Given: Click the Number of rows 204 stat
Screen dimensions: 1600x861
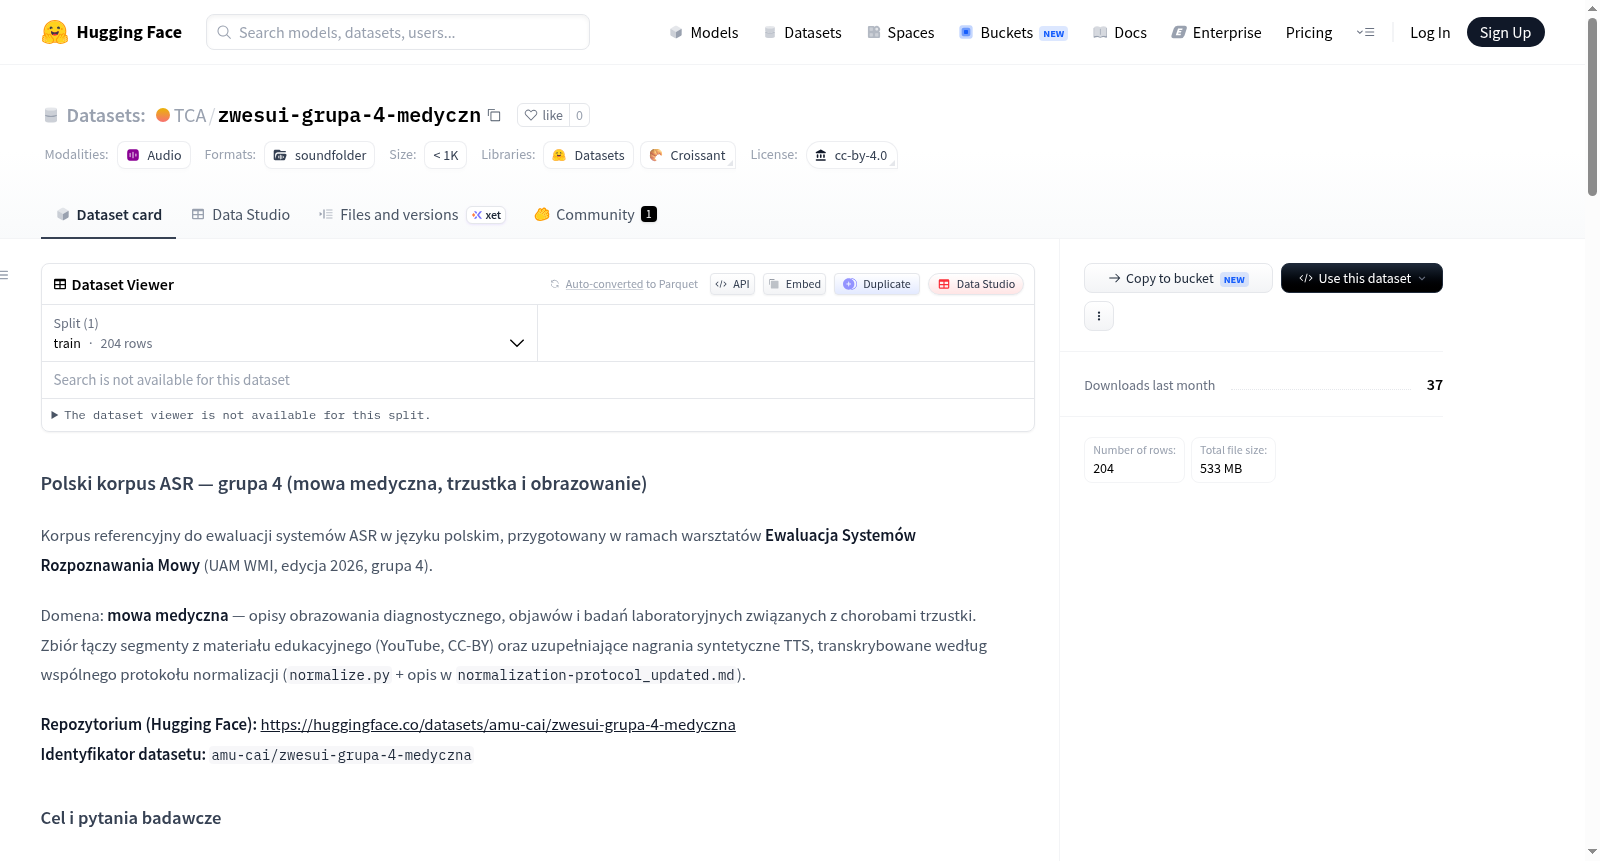Looking at the screenshot, I should [x=1134, y=460].
